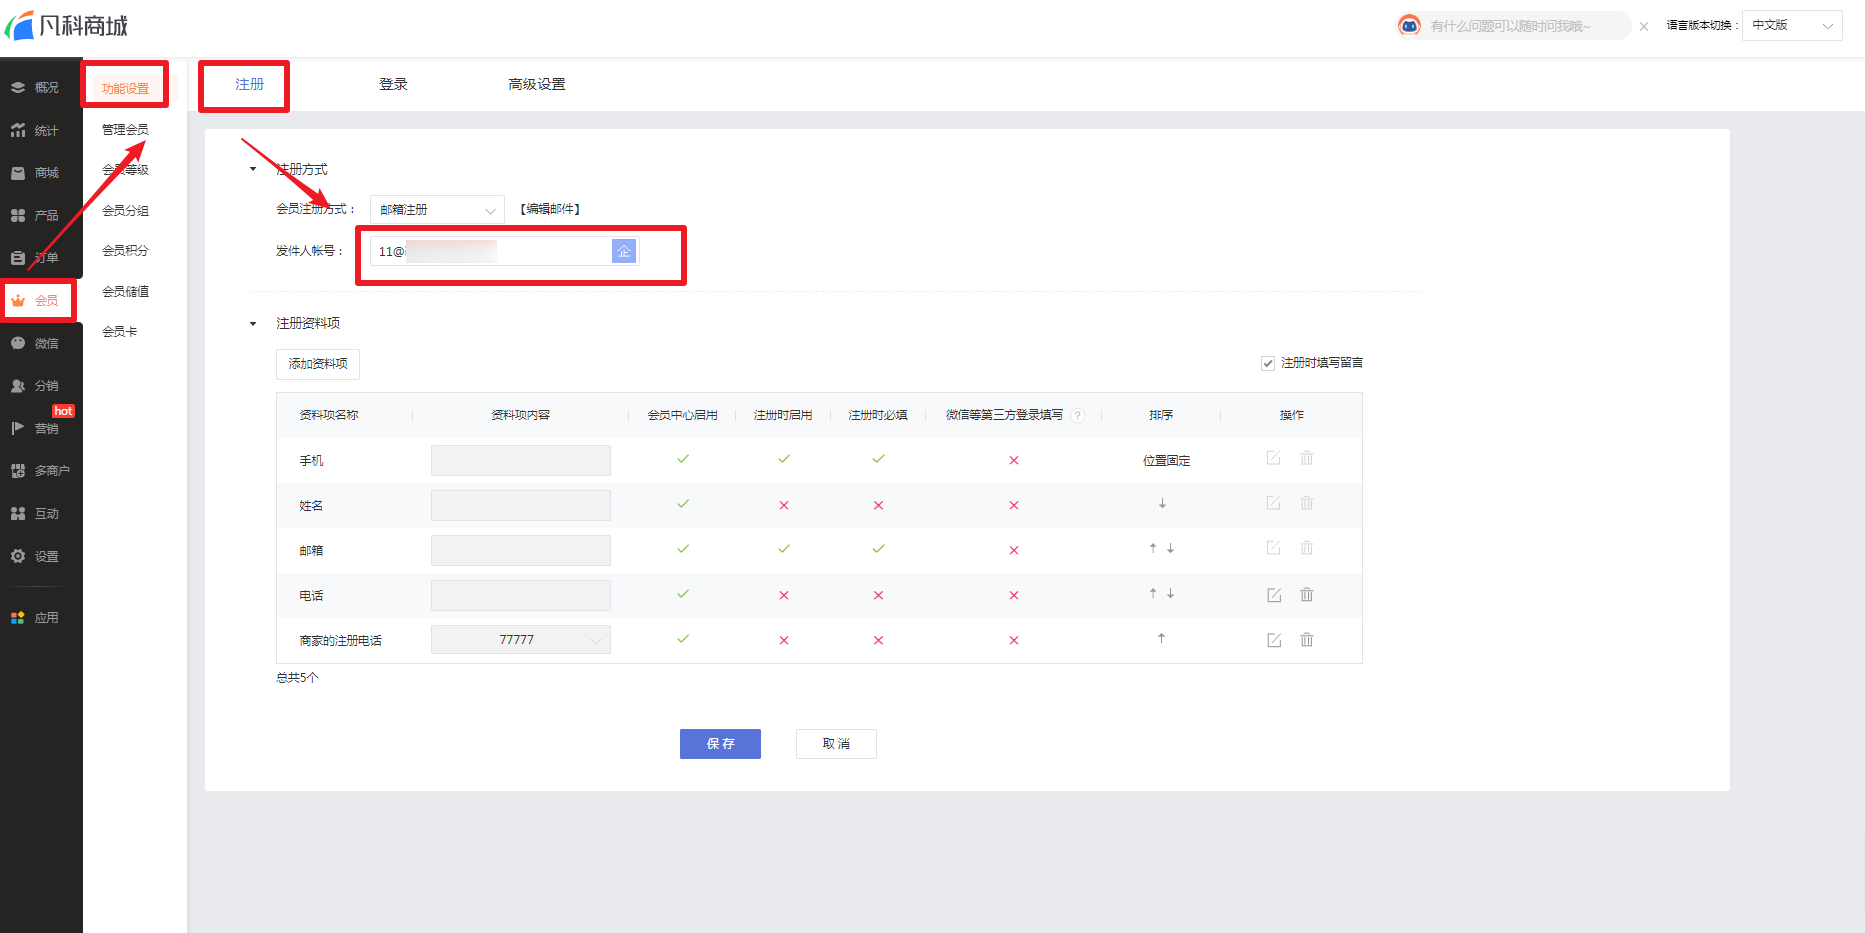Screen dimensions: 1865x933
Task: Click the 发件人帐号 input field
Action: [x=490, y=251]
